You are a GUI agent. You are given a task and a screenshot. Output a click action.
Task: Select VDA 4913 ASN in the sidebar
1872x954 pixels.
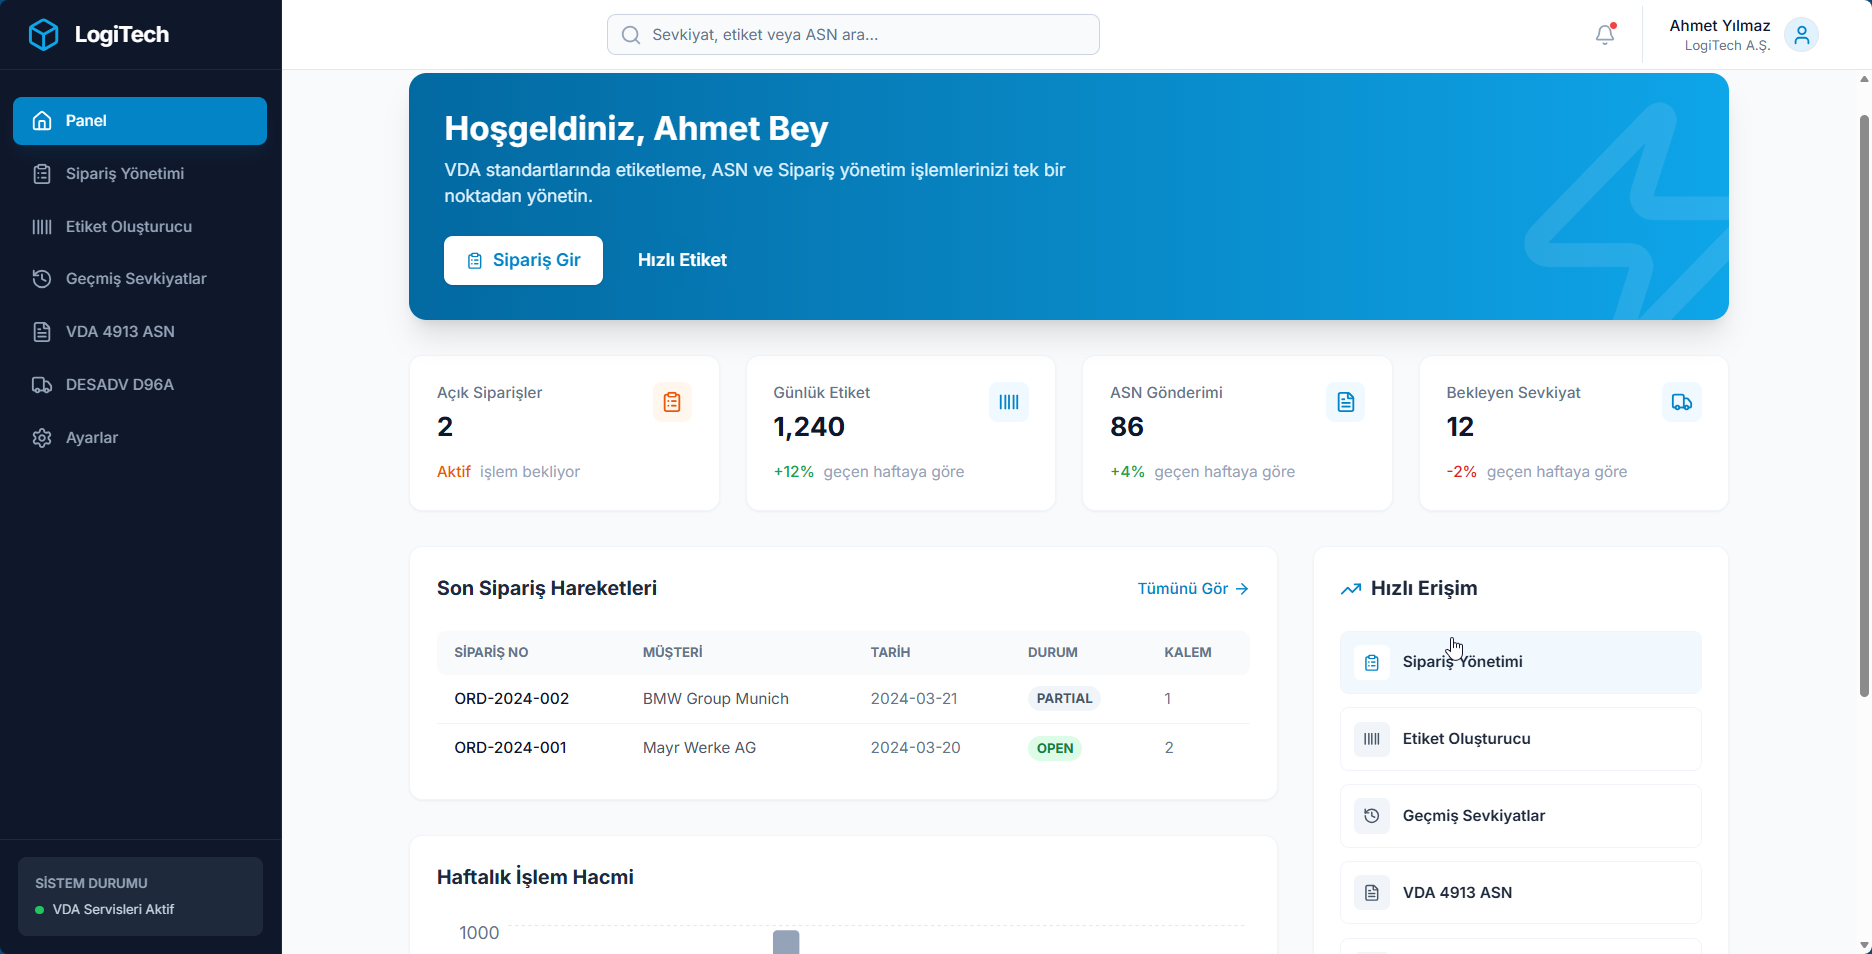click(140, 332)
